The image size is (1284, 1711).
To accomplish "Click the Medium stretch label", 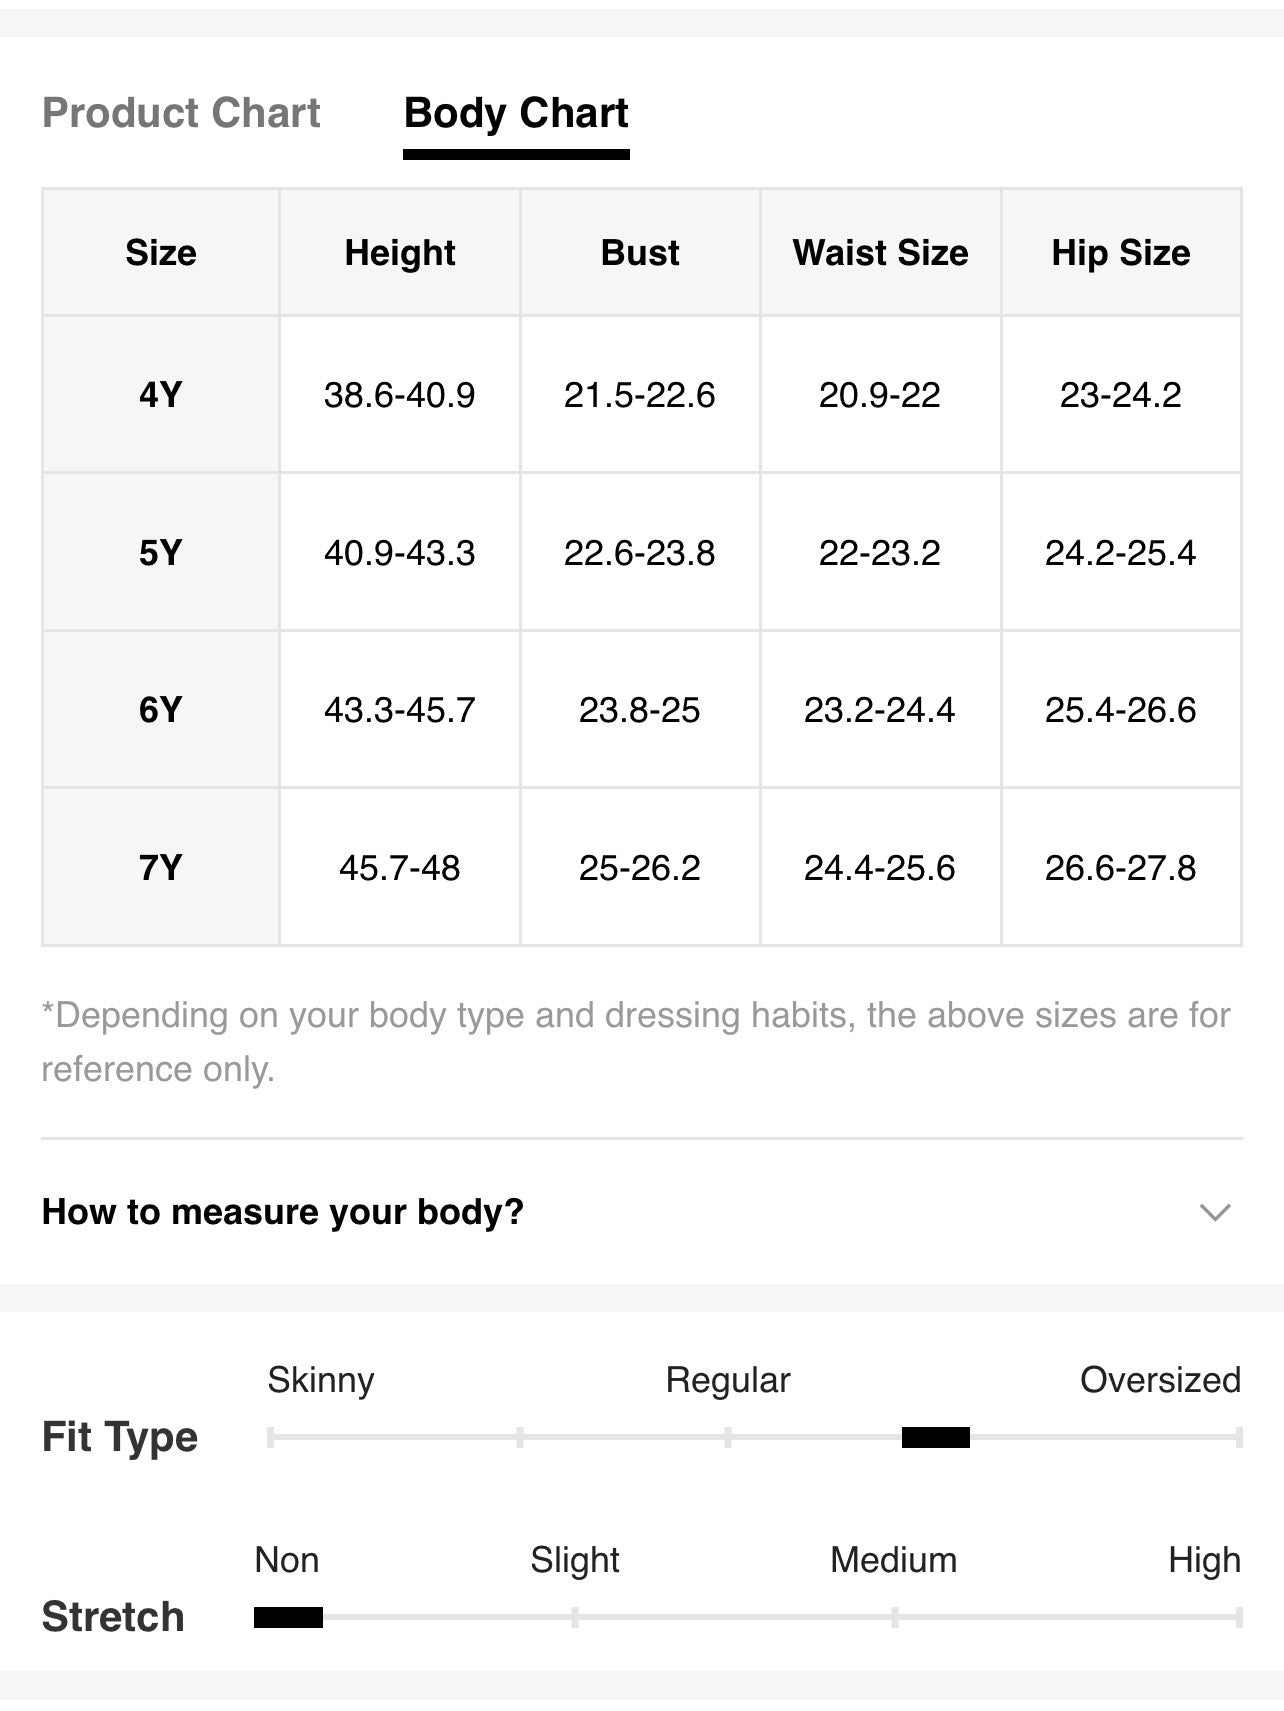I will (894, 1560).
